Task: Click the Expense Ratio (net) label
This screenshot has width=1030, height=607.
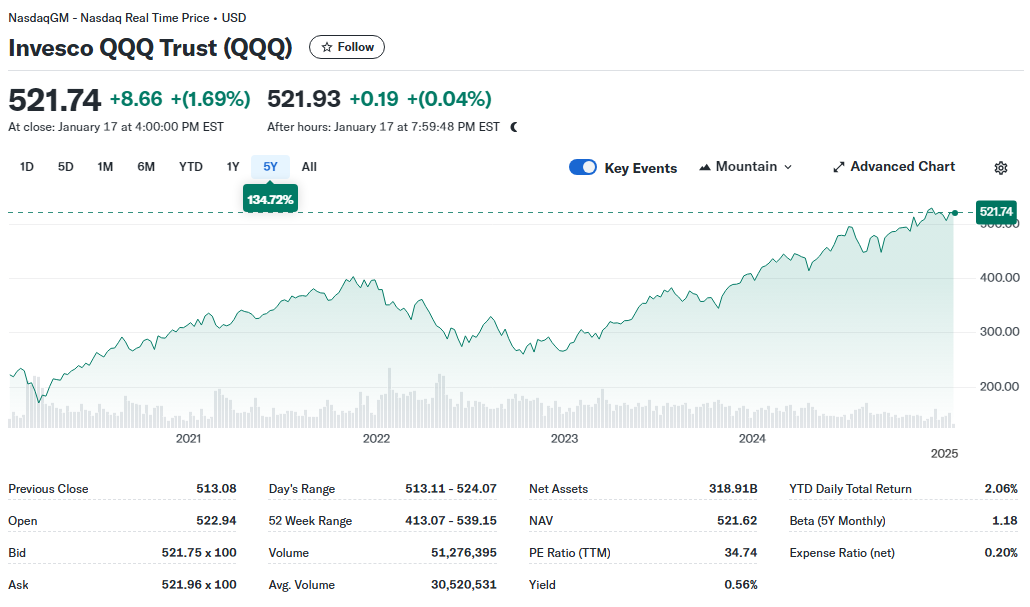Action: click(x=842, y=553)
